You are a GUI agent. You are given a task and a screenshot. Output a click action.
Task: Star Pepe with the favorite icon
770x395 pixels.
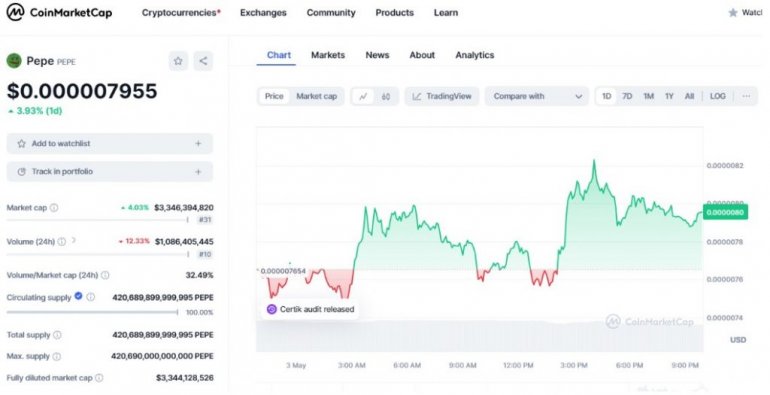click(x=178, y=61)
